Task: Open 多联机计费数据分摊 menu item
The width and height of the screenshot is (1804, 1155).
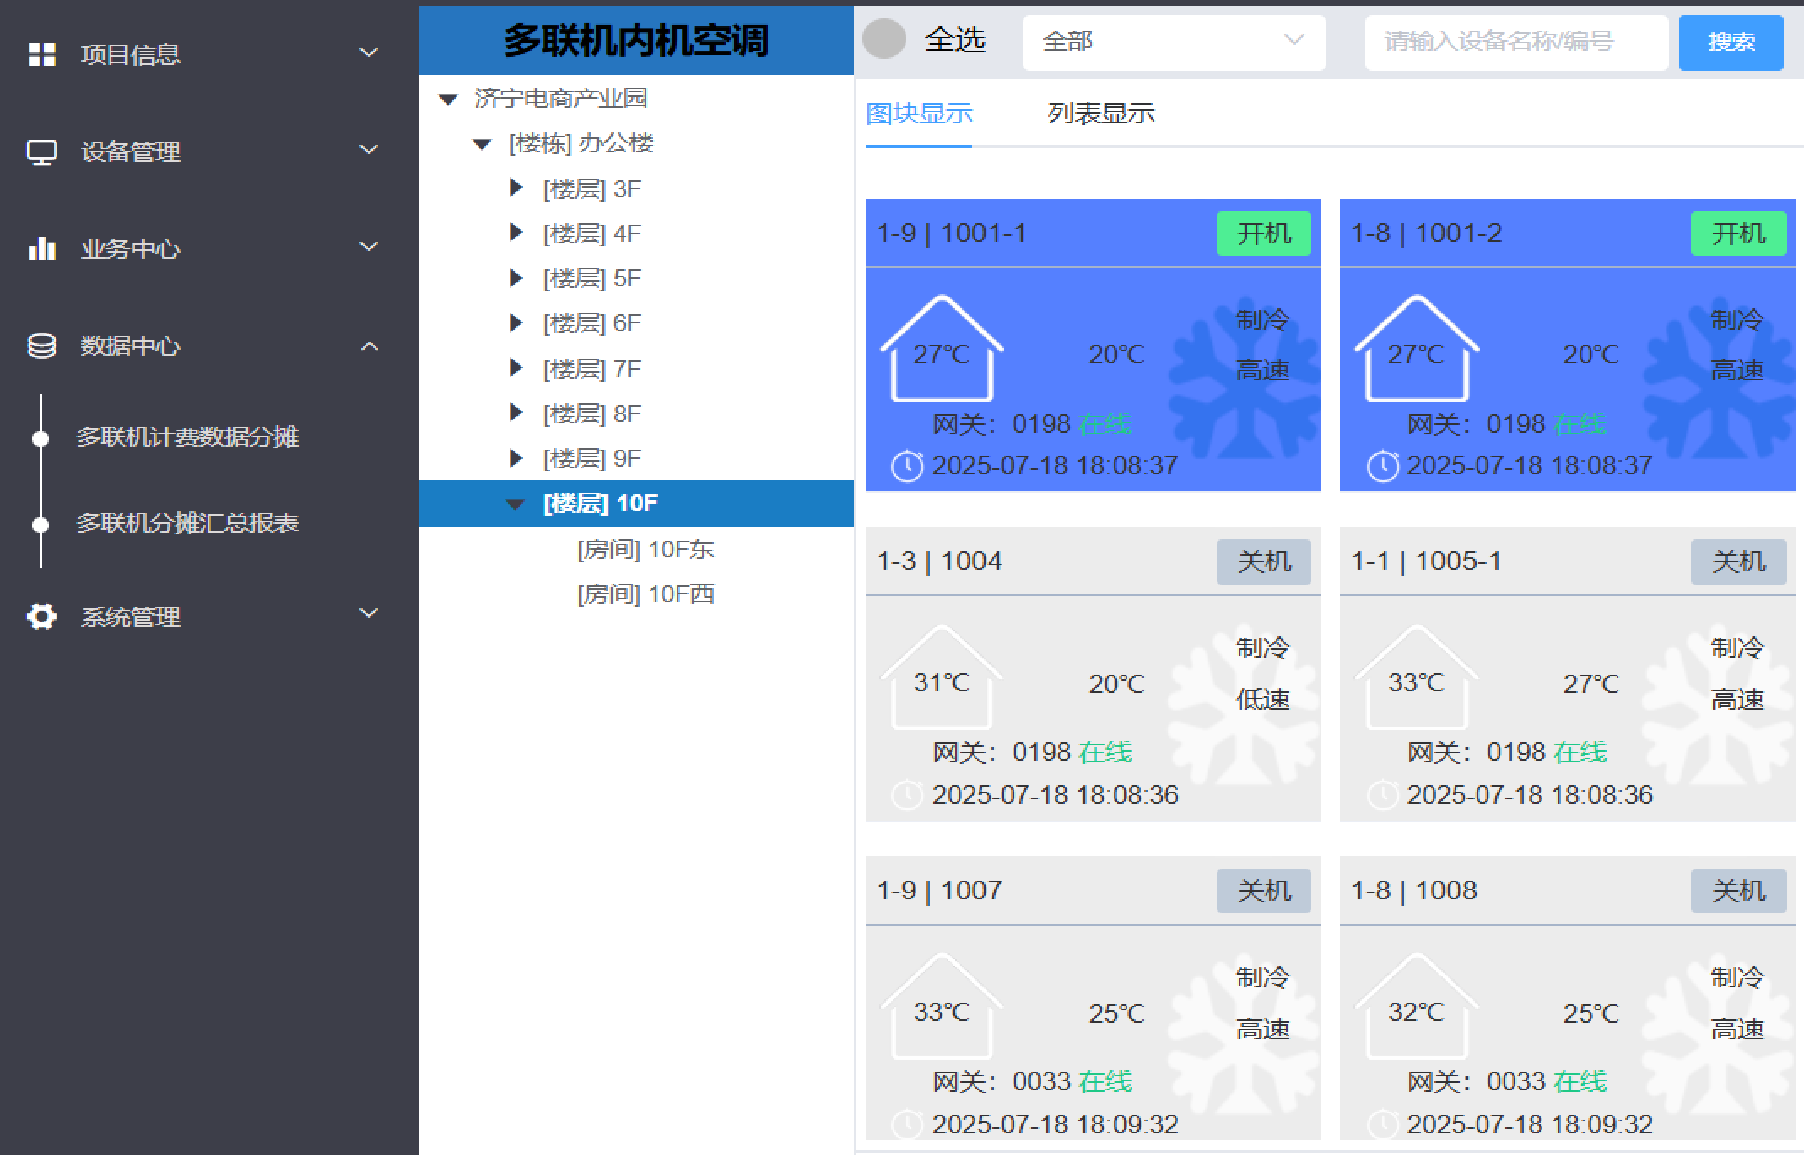Action: pyautogui.click(x=188, y=437)
